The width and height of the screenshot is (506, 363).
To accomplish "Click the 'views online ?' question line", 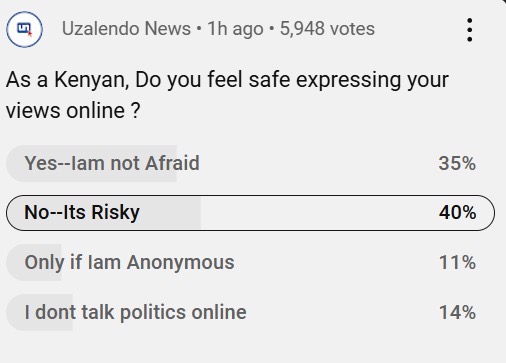I will (73, 111).
